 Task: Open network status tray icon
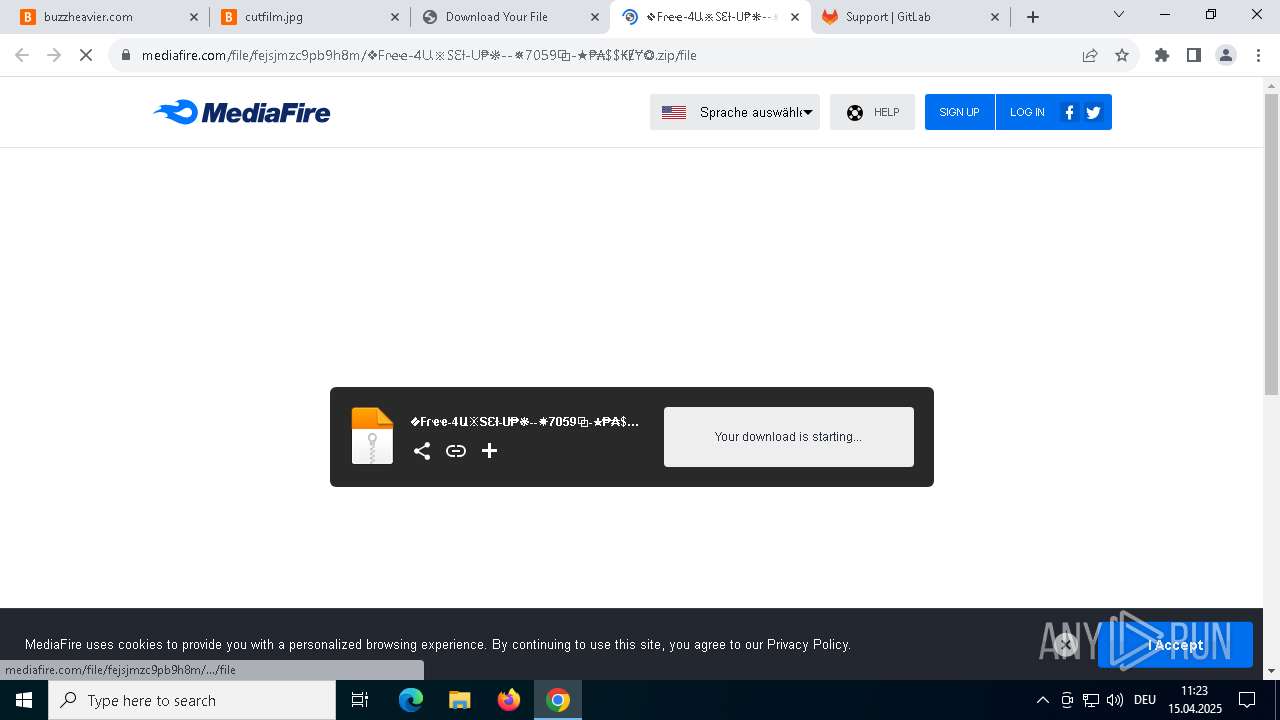click(x=1091, y=700)
